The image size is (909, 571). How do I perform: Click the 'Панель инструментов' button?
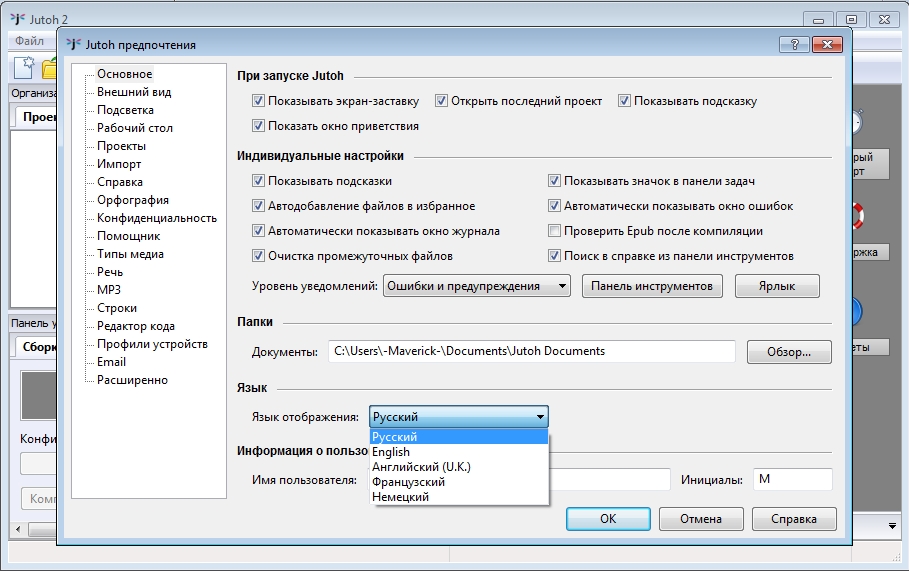point(652,286)
